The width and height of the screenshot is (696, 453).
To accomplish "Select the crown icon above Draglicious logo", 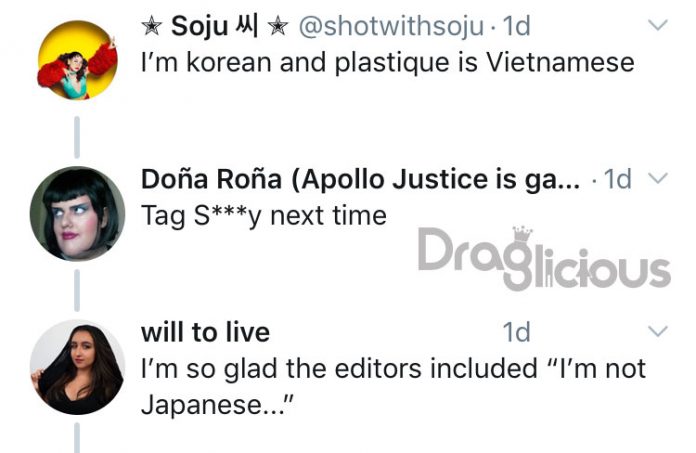I will point(522,234).
